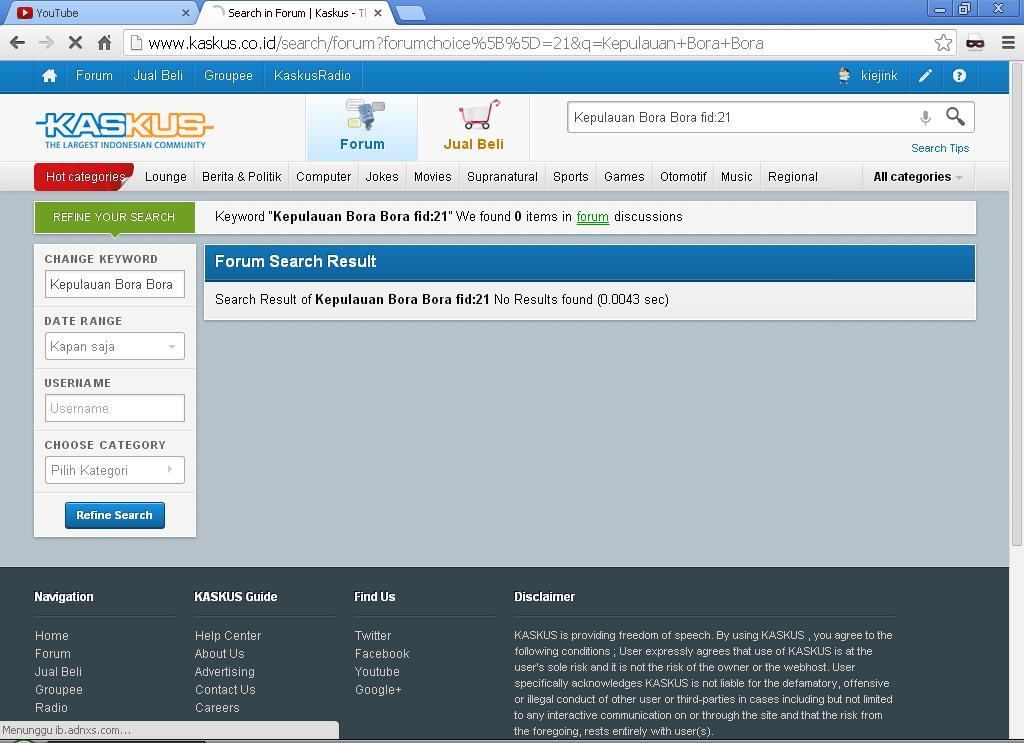Click the kiejink user avatar icon
This screenshot has height=743, width=1024.
click(844, 76)
